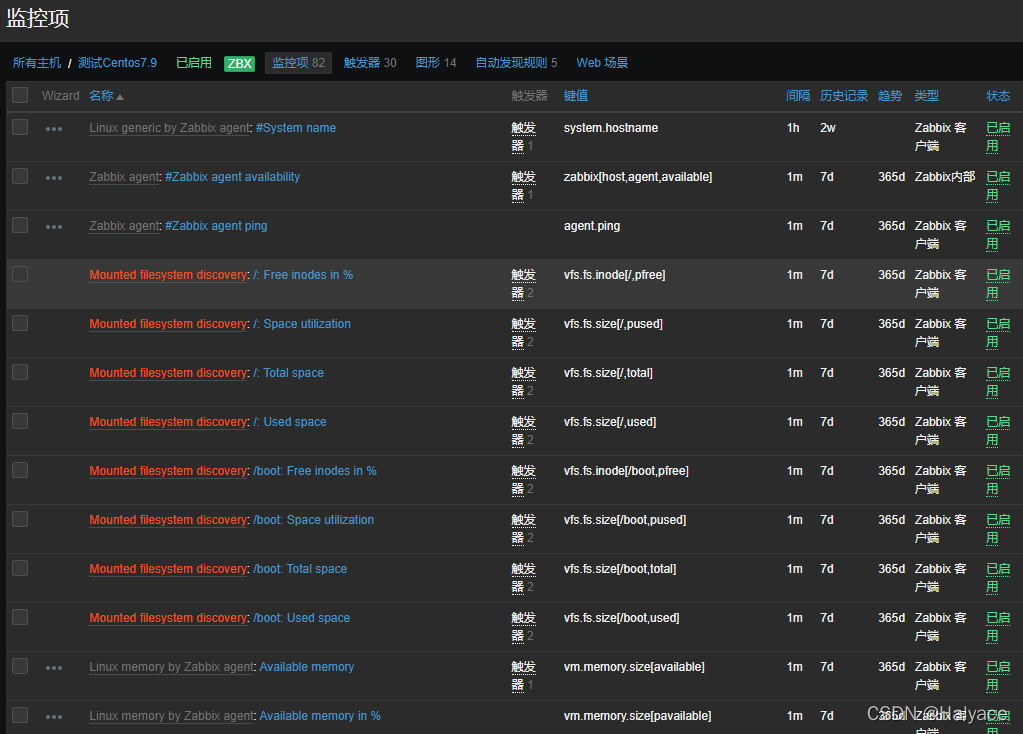Open wizard menu for Available memory in % row
Screen dimensions: 1023x734
point(54,716)
